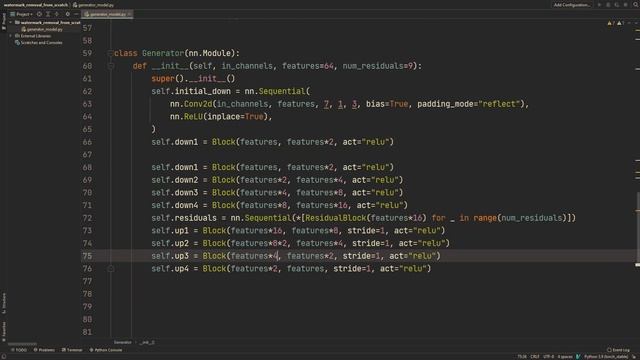640x360 pixels.
Task: Click the Stop icon in the top toolbar
Action: pos(625,5)
